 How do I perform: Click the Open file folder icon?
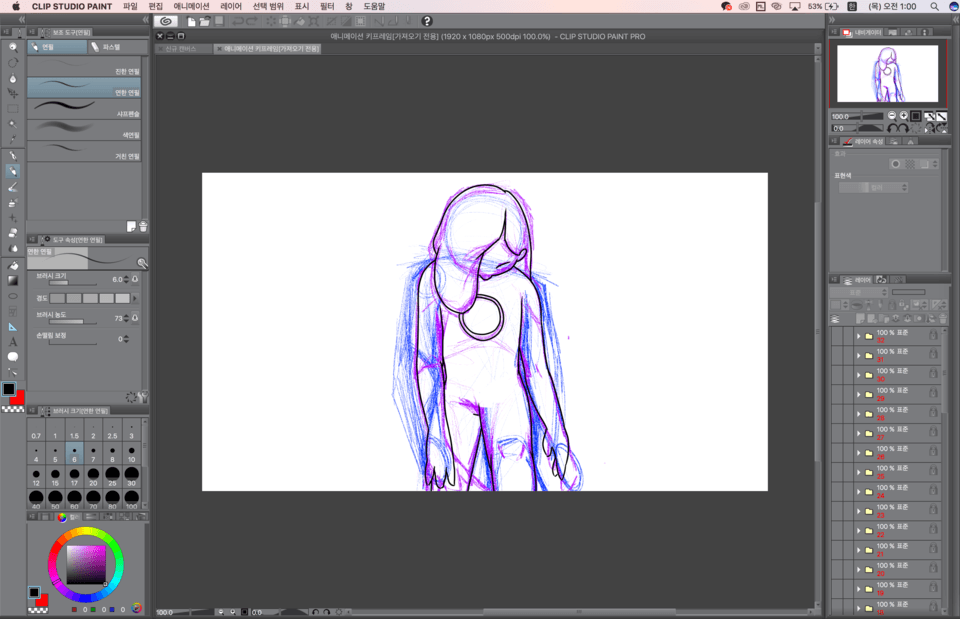[x=205, y=21]
